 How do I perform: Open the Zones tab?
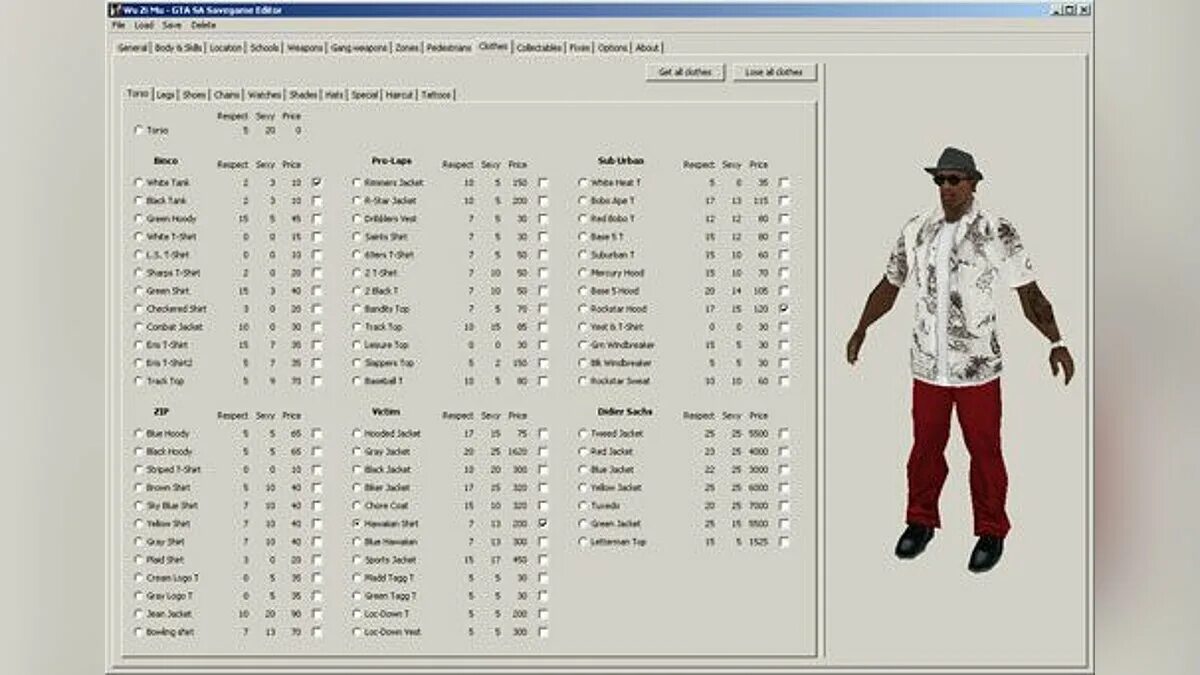pyautogui.click(x=407, y=48)
